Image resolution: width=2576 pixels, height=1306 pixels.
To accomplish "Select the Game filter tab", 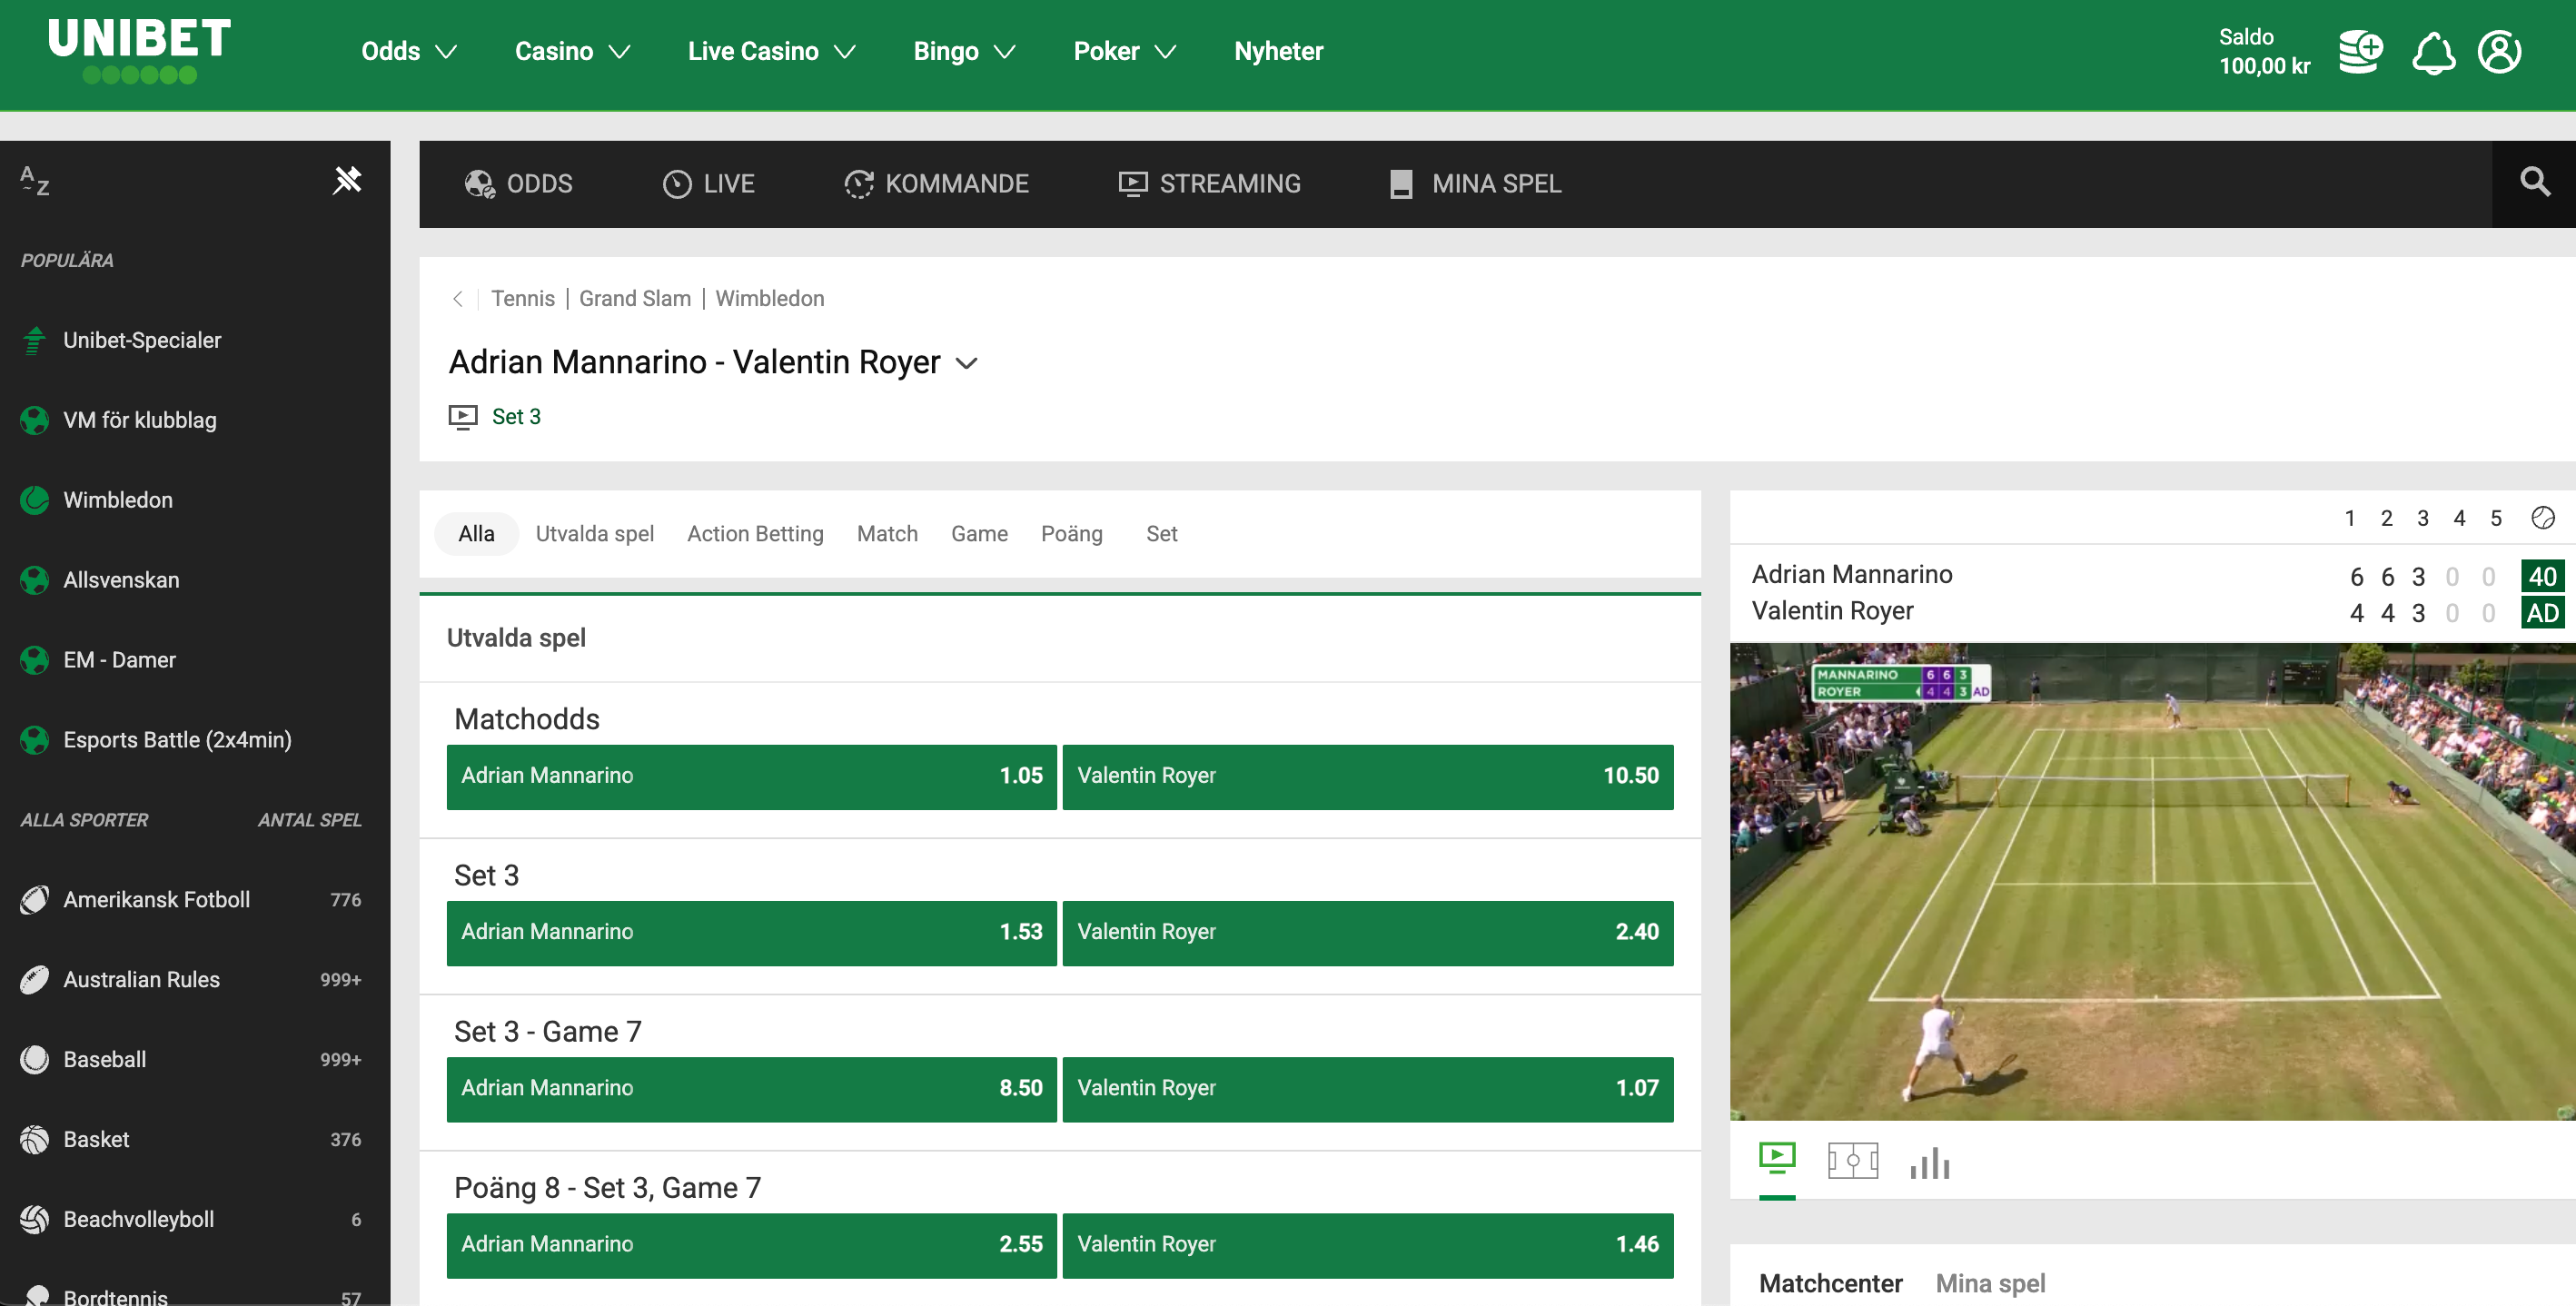I will (979, 534).
